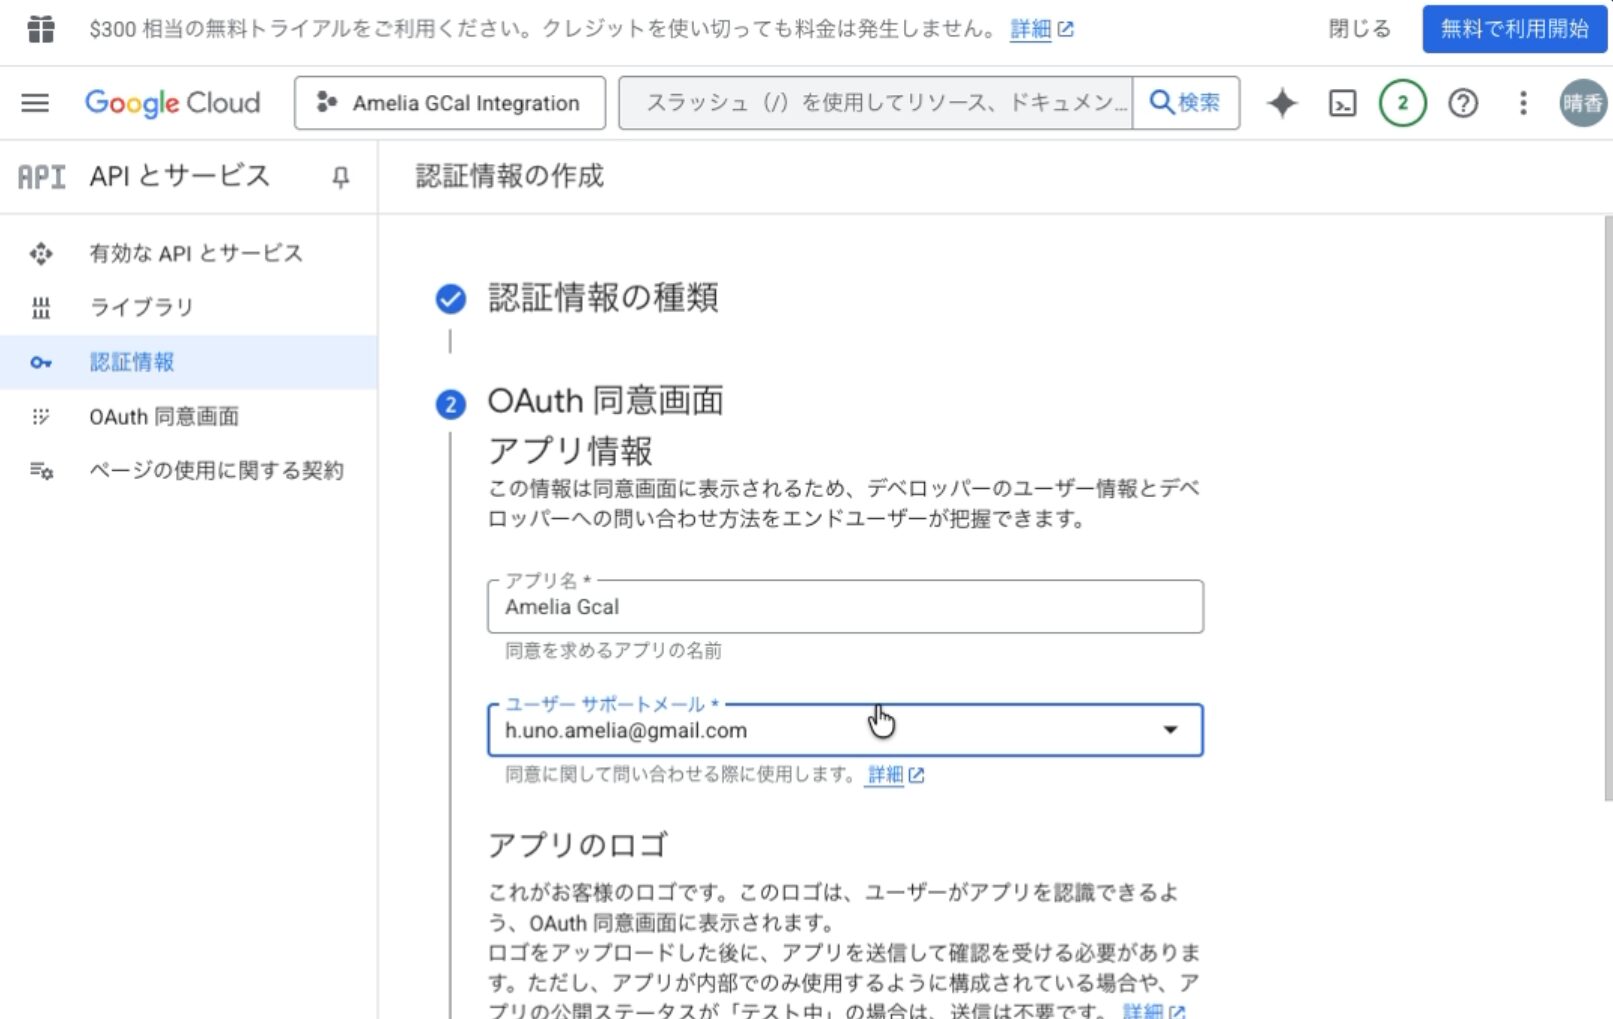Open the Amelia GCal Integration project picker

(x=450, y=103)
